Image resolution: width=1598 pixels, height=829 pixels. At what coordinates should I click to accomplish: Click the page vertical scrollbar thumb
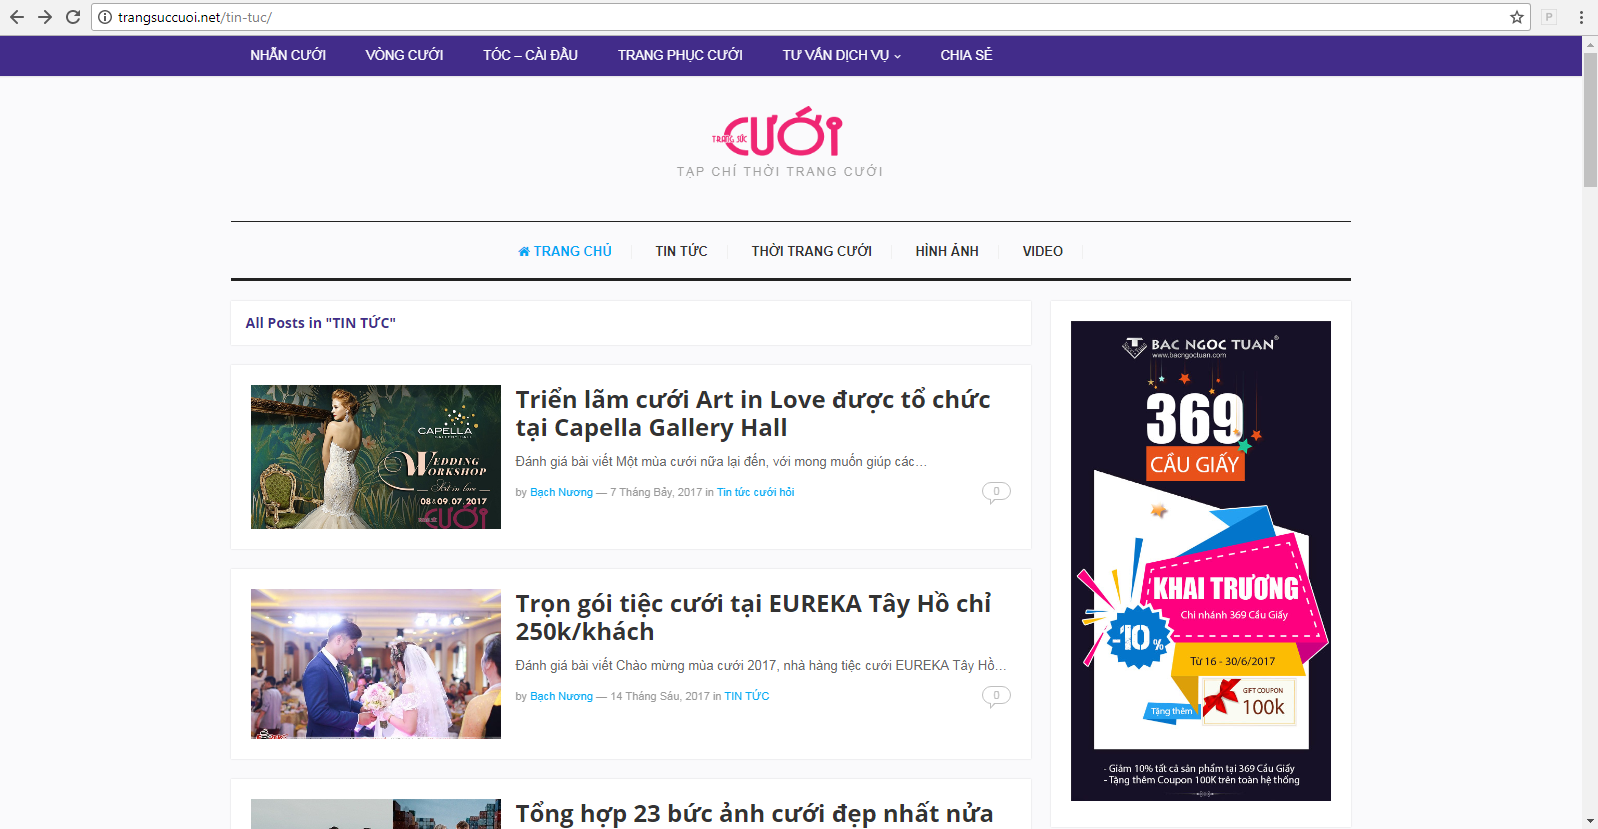click(1590, 120)
